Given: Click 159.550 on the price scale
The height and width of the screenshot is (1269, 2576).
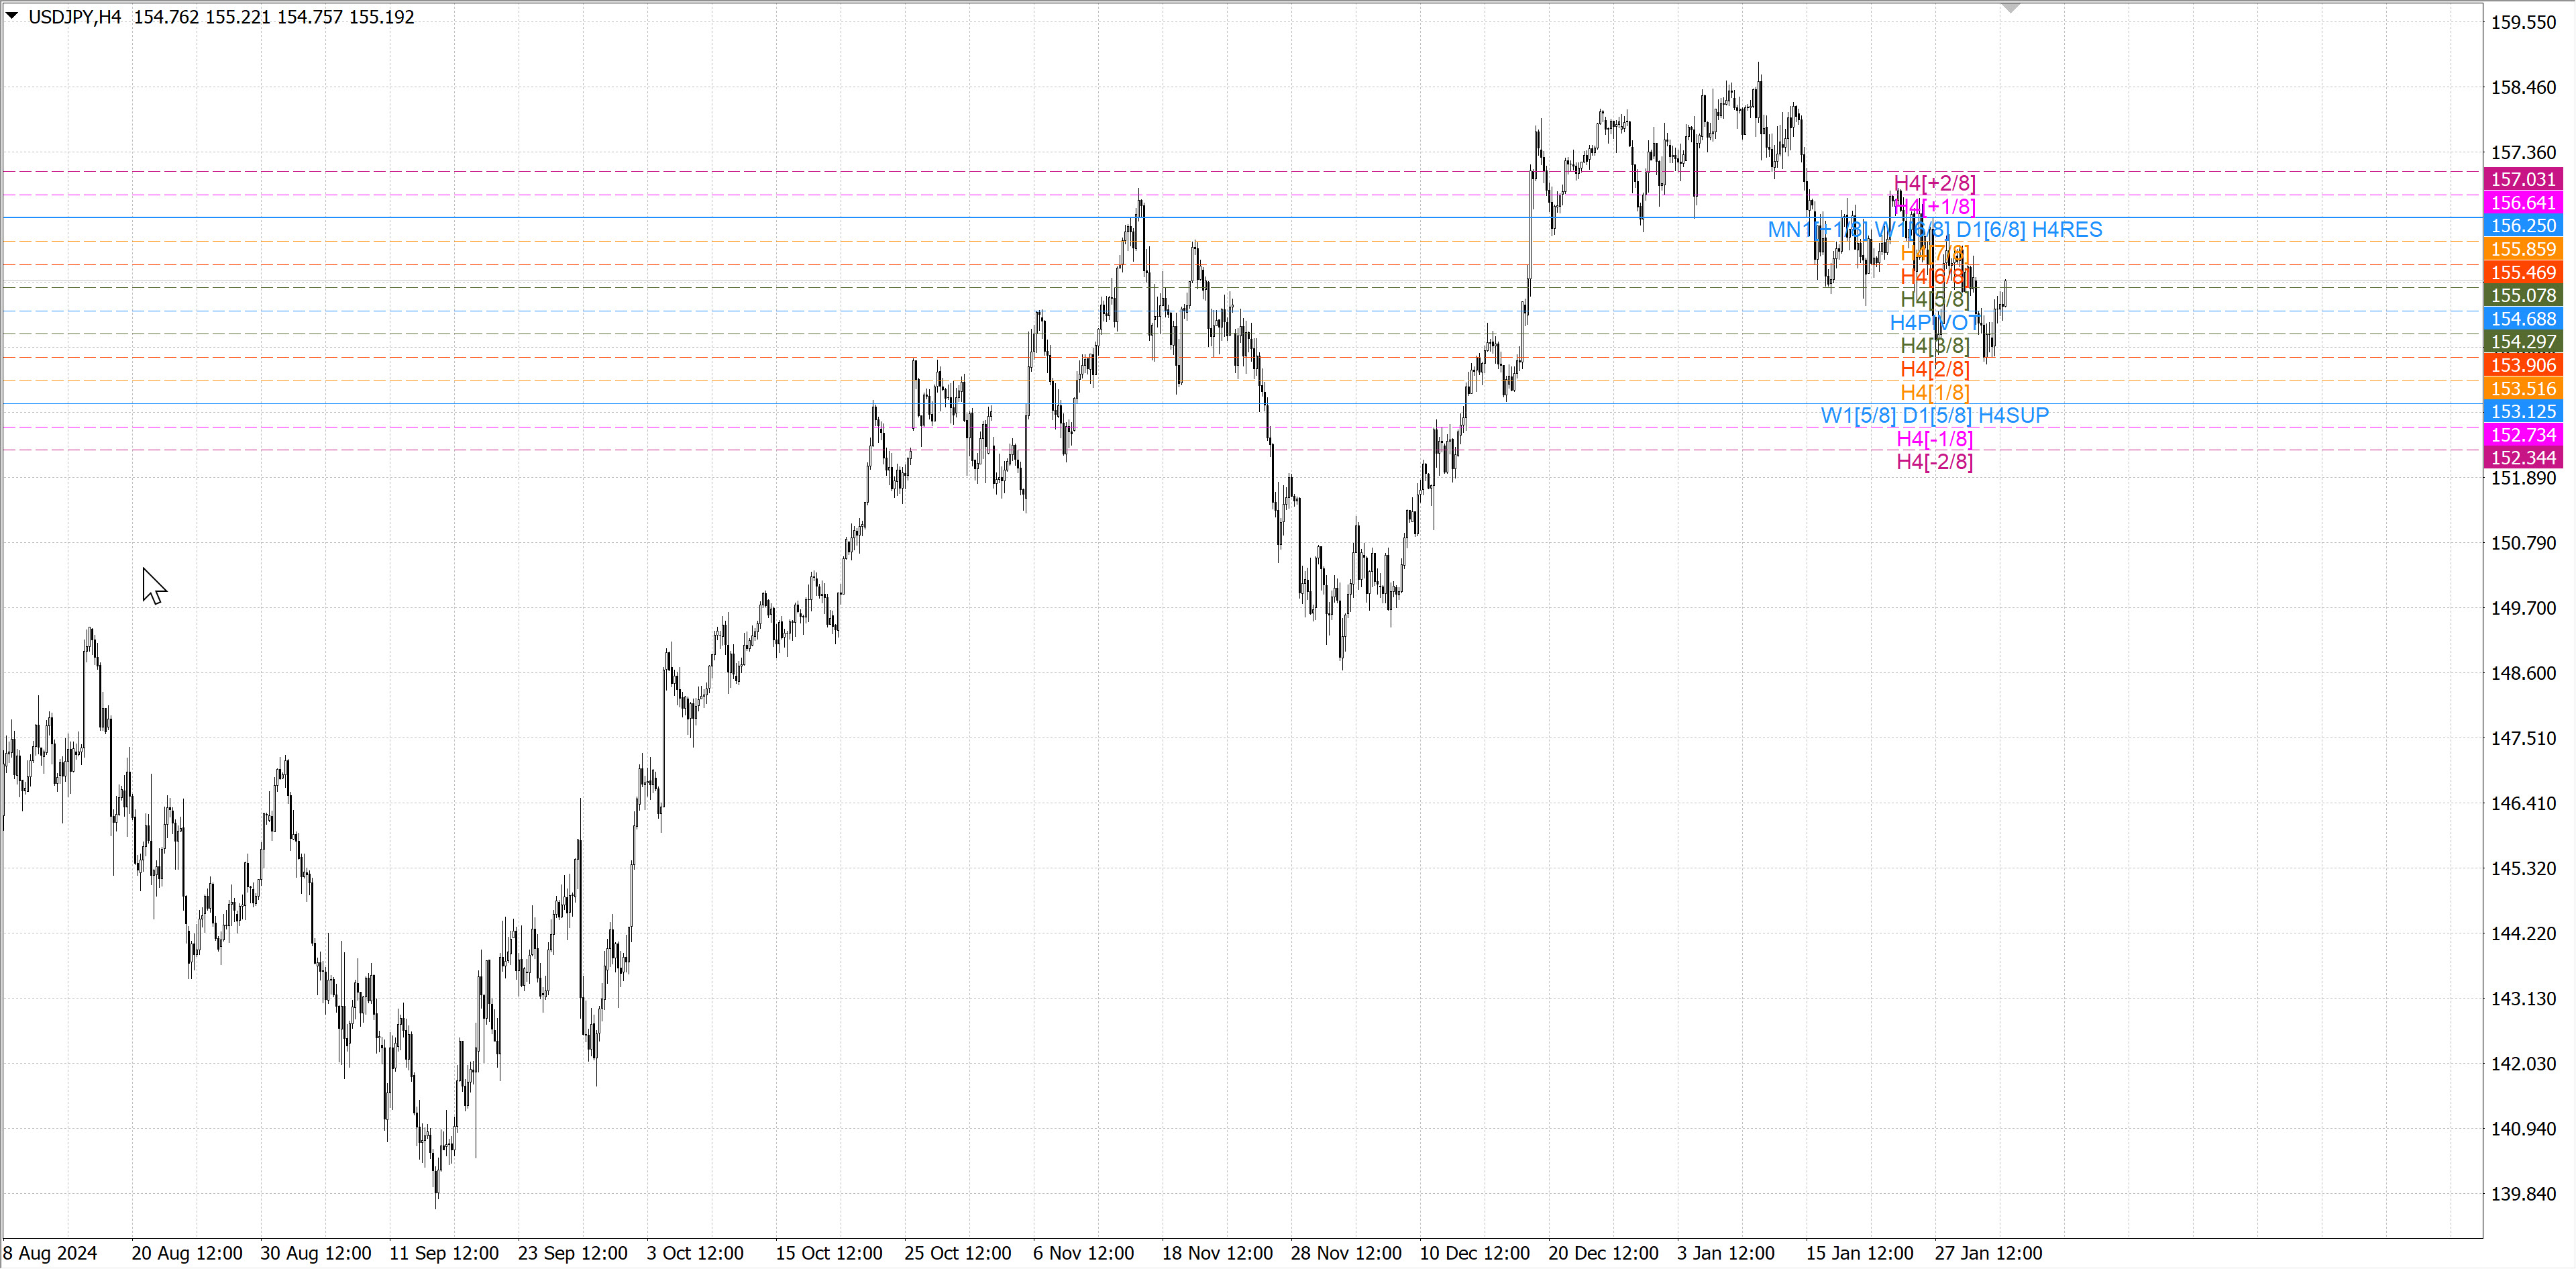Looking at the screenshot, I should coord(2522,22).
